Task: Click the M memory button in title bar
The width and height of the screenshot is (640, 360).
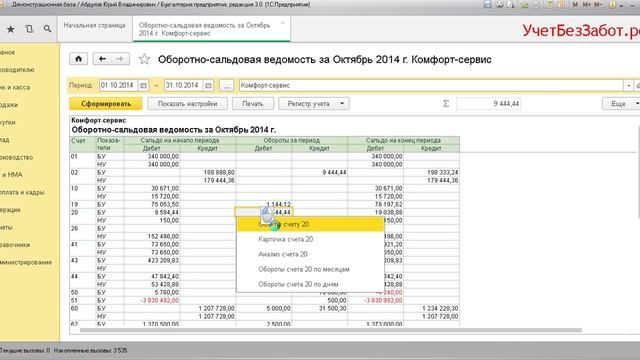Action: 576,4
